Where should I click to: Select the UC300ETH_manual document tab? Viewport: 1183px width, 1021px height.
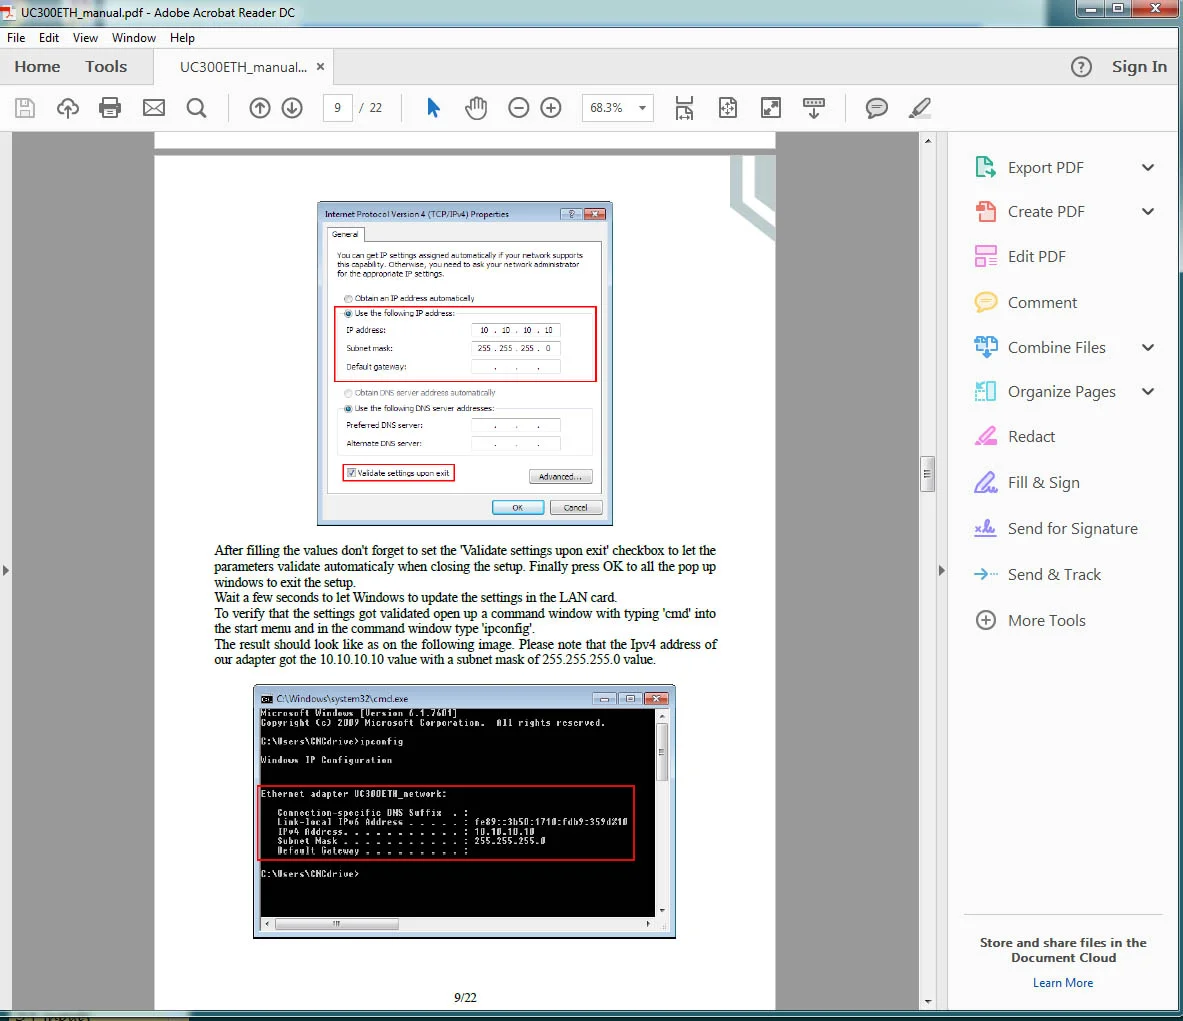[243, 67]
